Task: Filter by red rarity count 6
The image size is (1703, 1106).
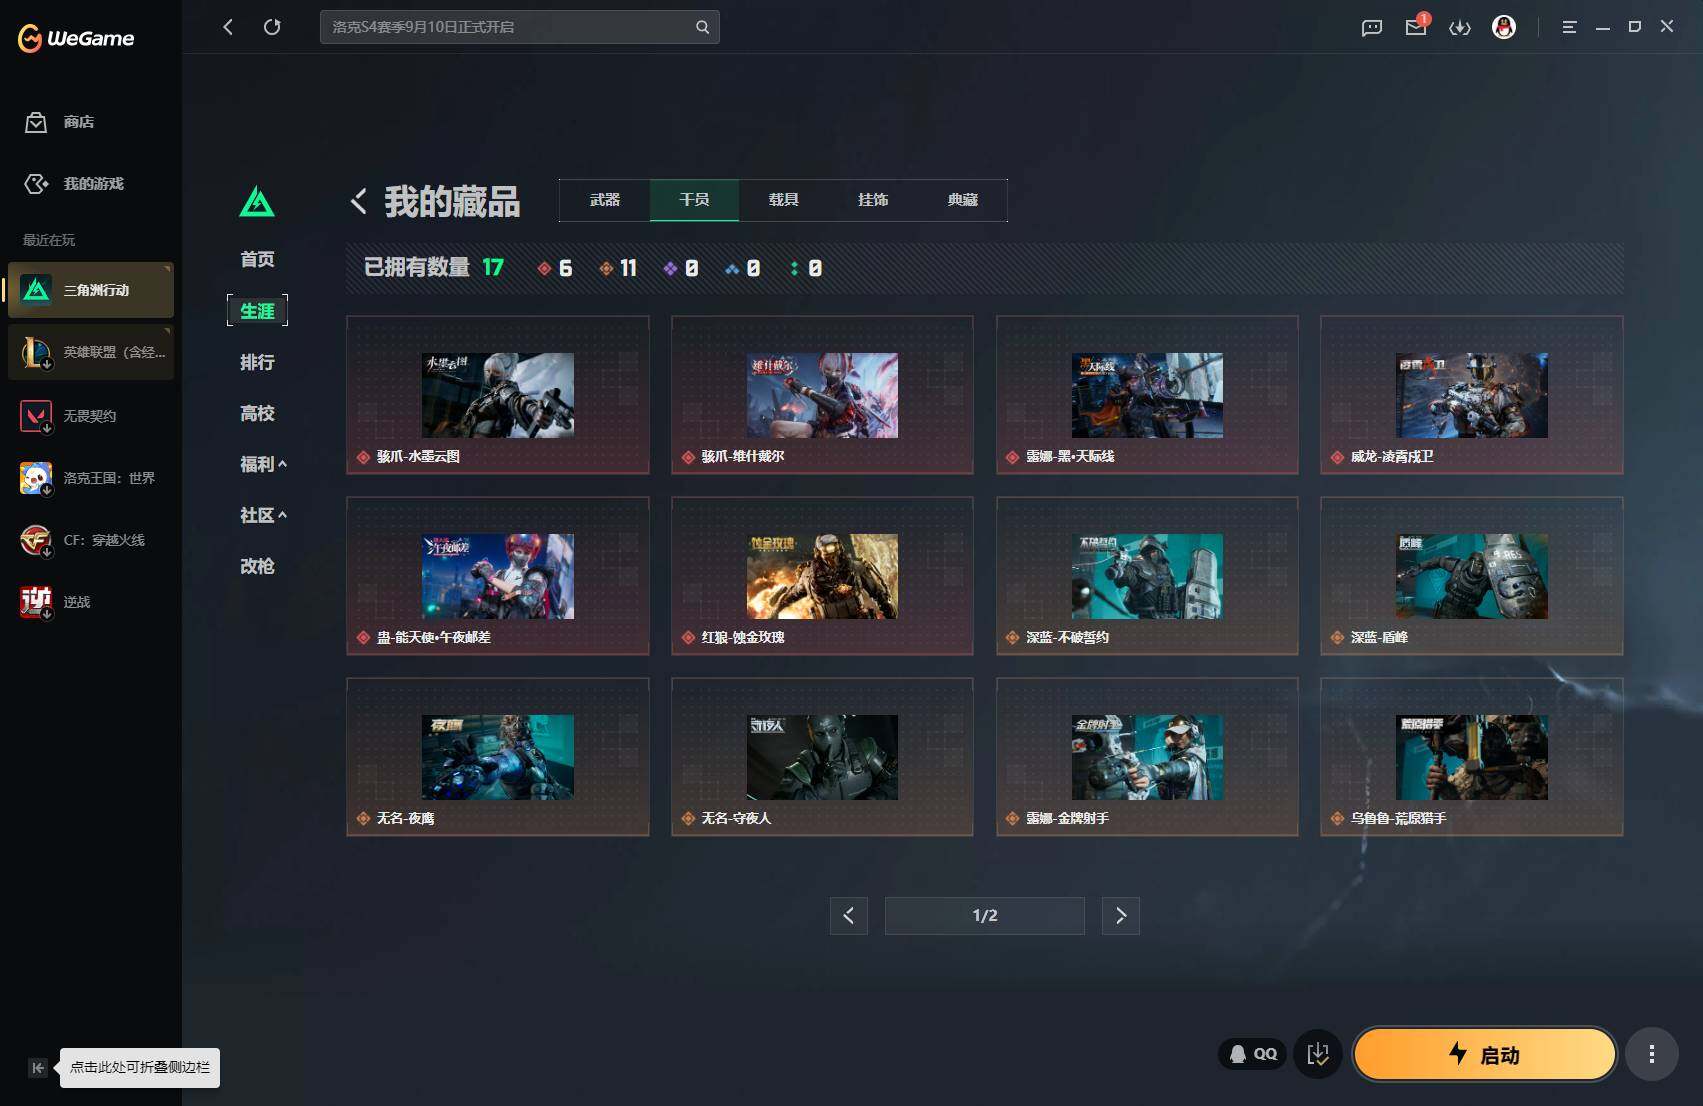Action: 555,268
